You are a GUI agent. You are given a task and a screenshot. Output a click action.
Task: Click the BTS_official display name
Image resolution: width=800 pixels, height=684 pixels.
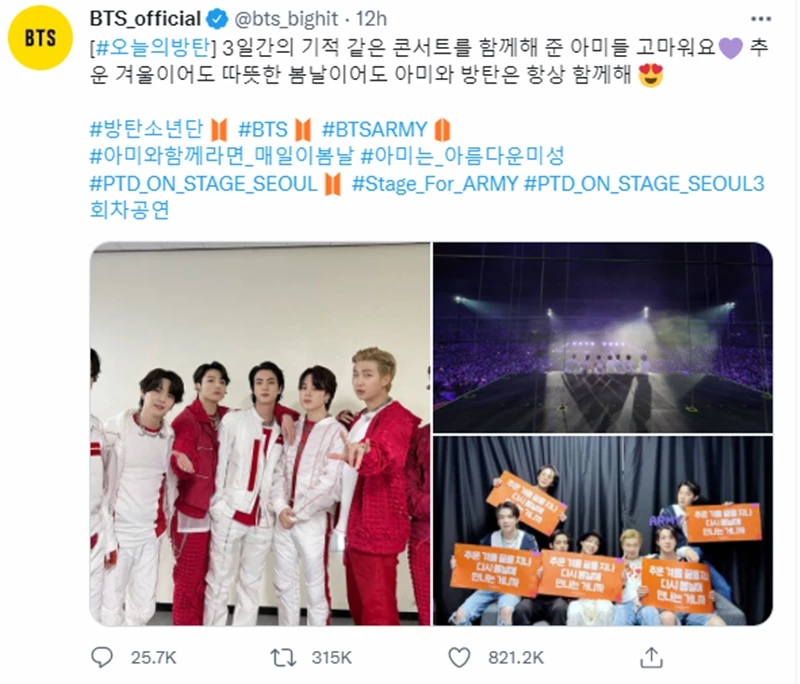[145, 19]
